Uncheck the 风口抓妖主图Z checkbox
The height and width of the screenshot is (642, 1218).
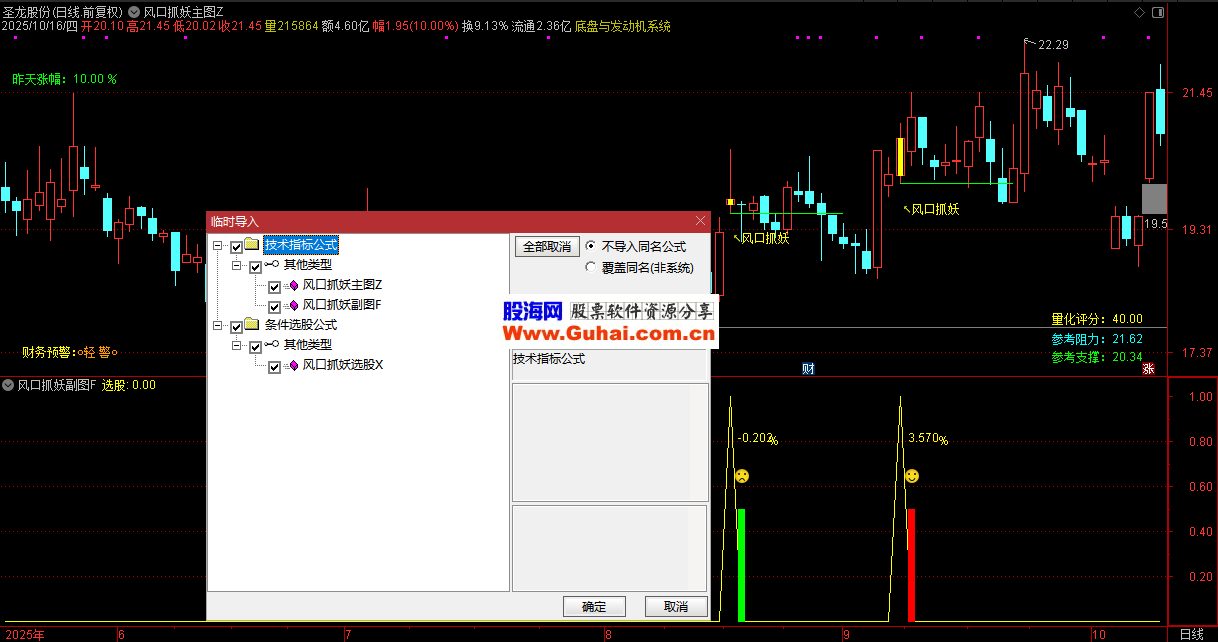click(x=274, y=286)
